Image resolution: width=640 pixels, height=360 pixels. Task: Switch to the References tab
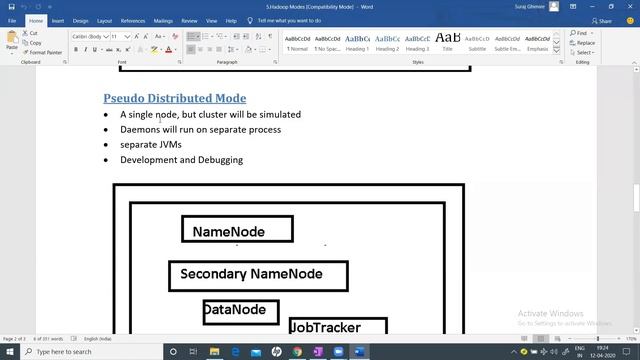point(133,21)
